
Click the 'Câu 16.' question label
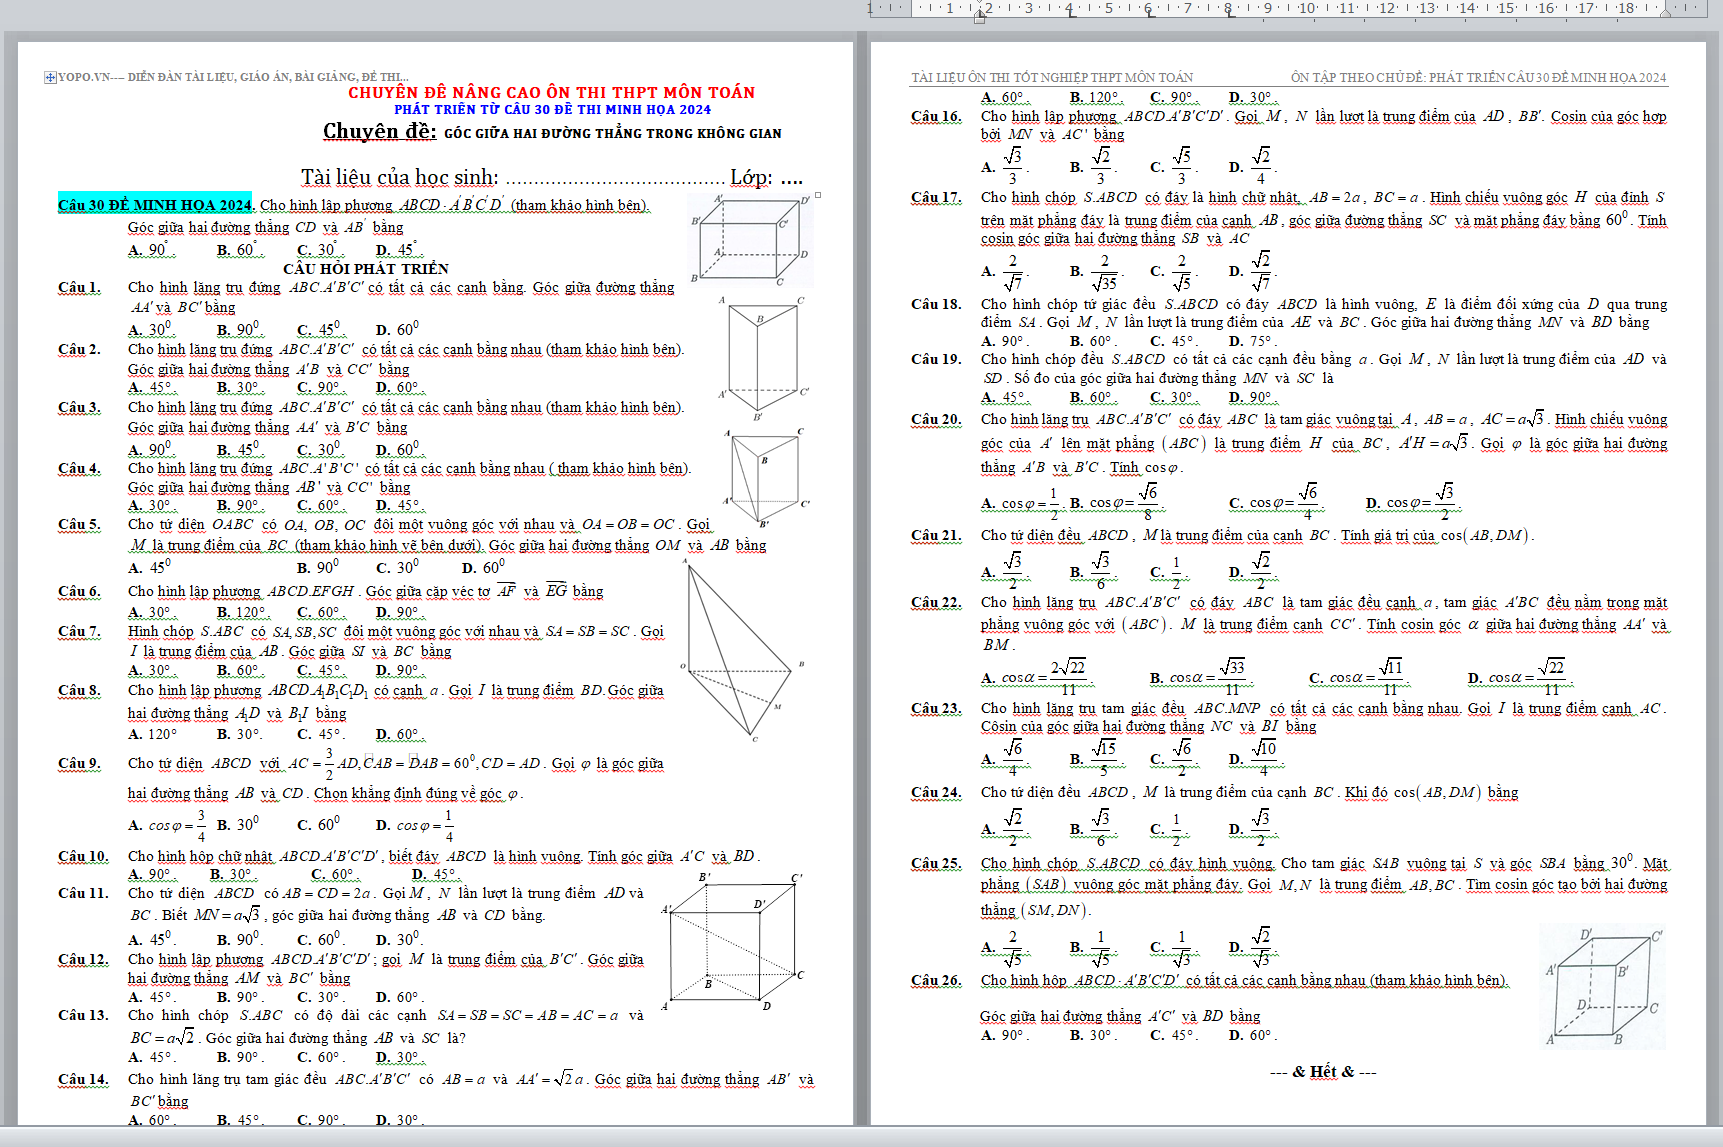936,117
